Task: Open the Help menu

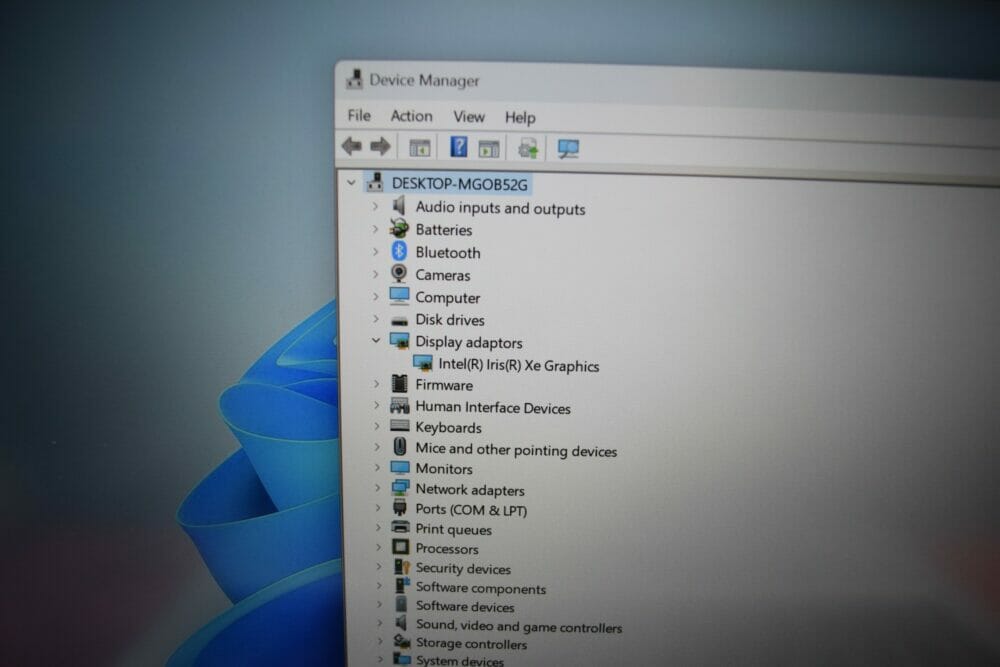Action: (x=520, y=117)
